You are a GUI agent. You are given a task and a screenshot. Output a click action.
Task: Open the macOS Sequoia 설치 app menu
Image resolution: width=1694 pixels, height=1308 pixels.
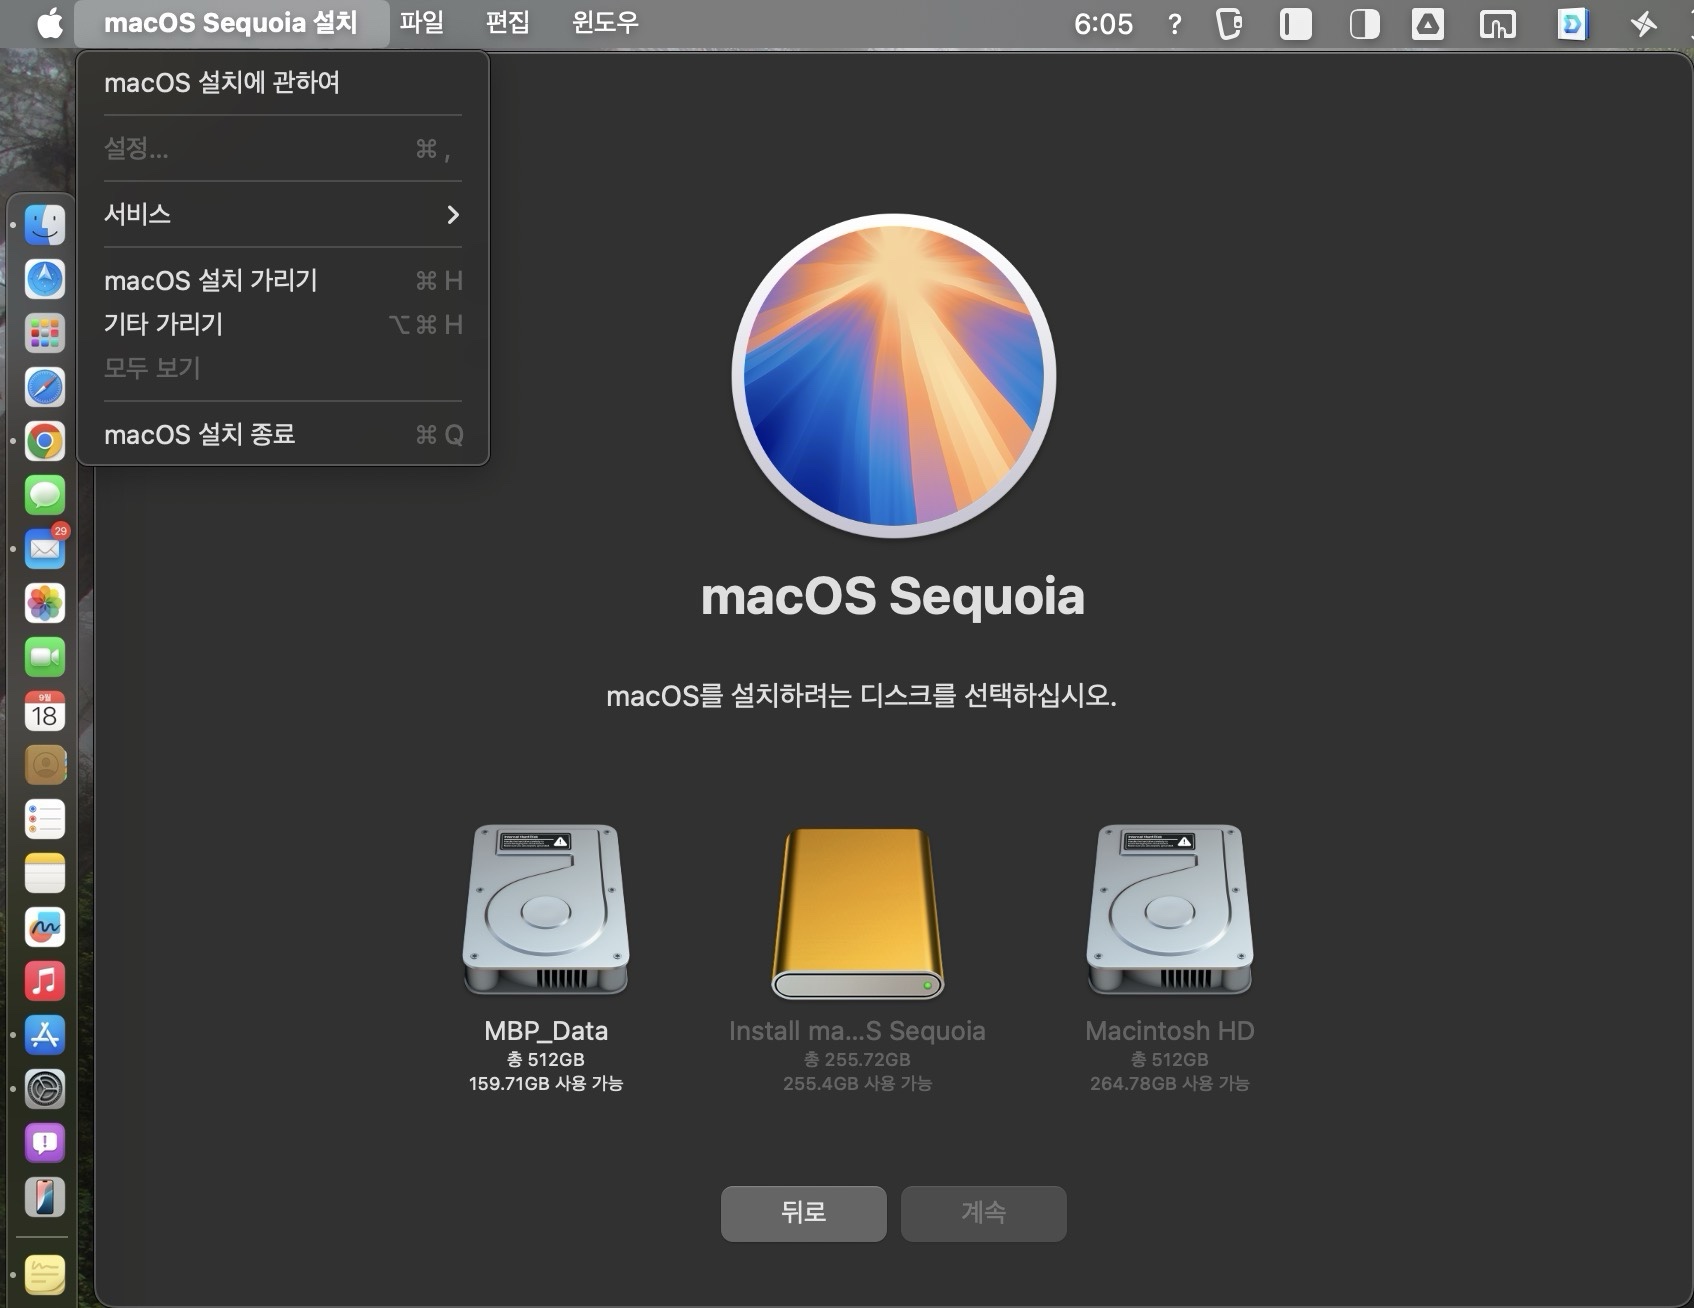point(231,23)
